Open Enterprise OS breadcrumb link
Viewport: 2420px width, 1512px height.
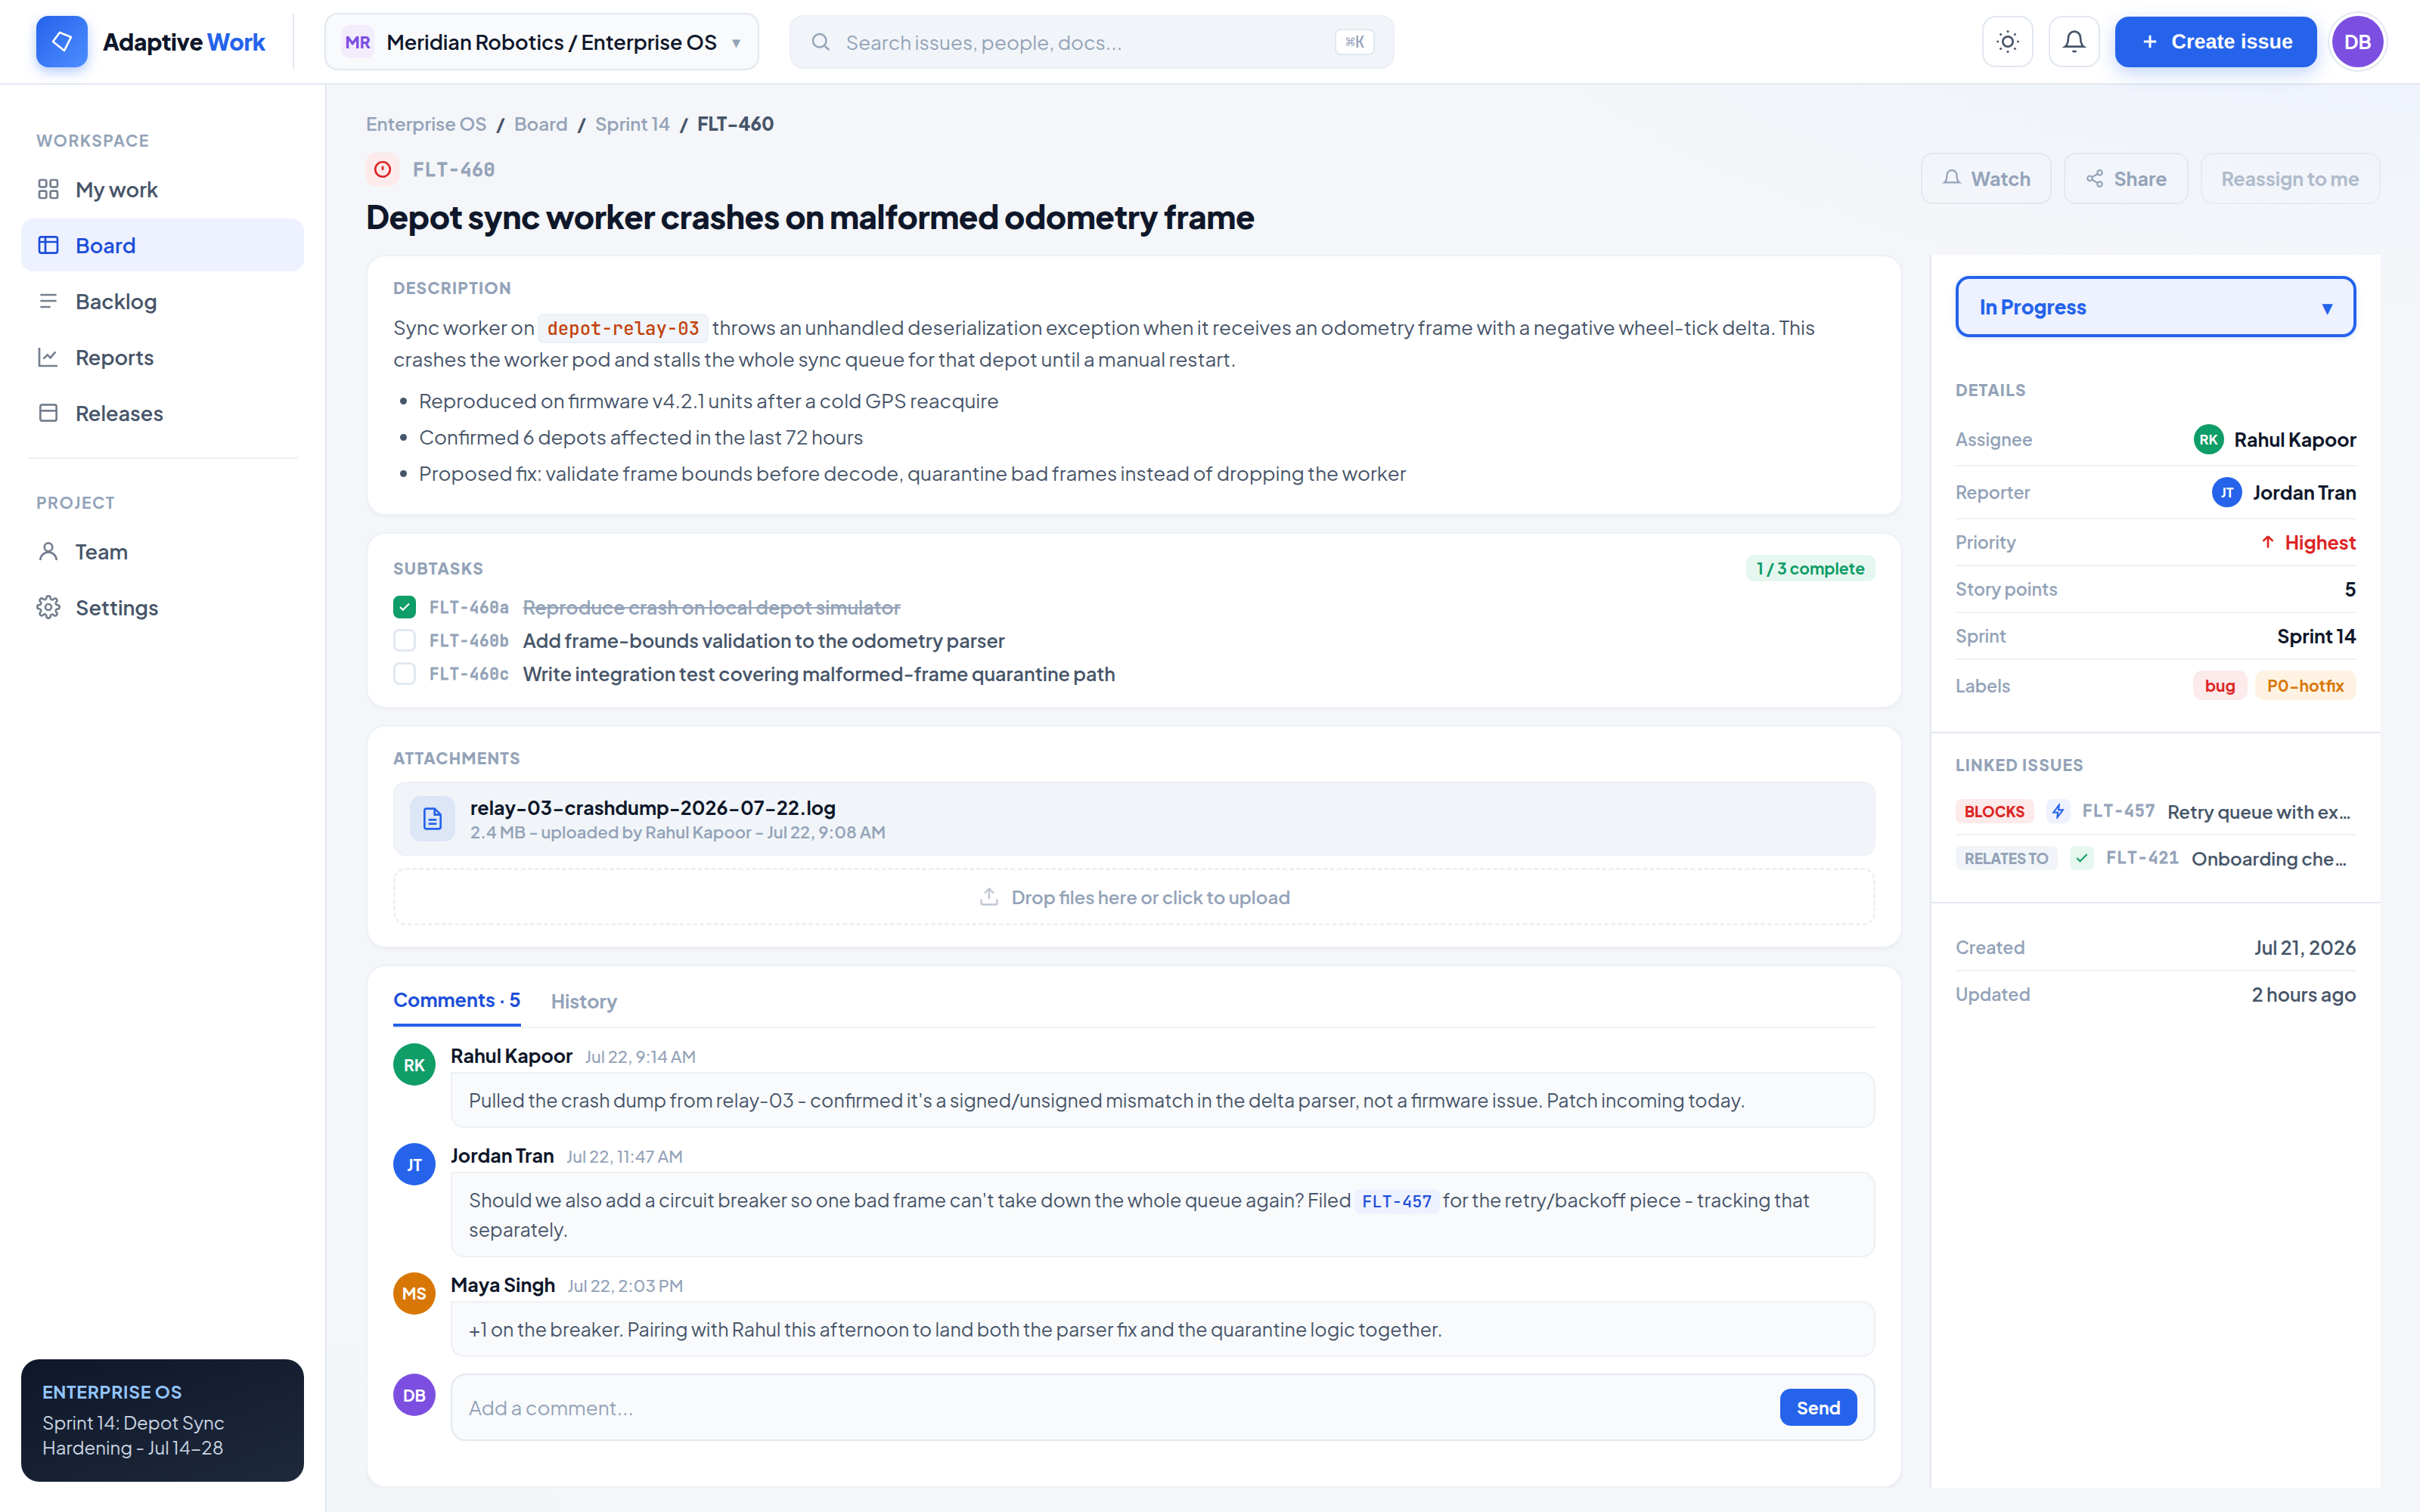[x=426, y=124]
